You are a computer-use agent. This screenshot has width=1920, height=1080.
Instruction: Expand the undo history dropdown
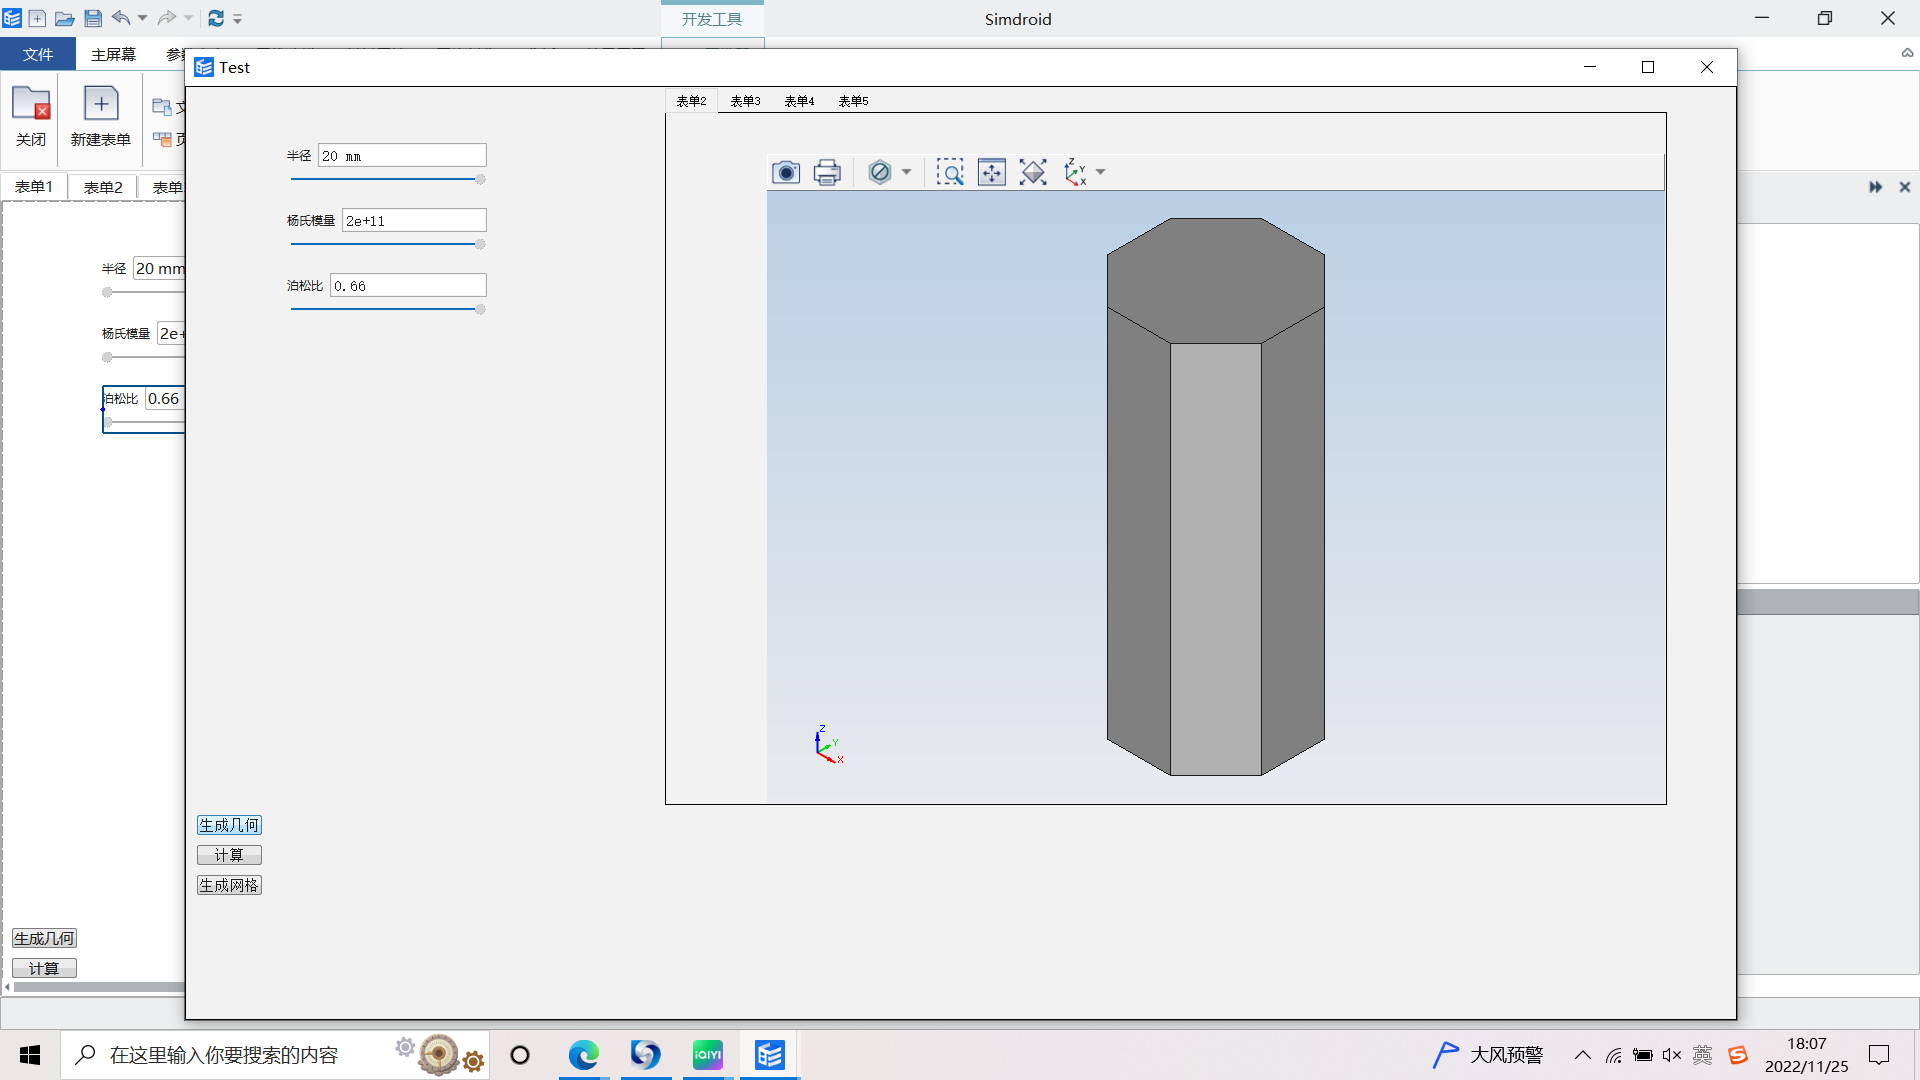[142, 18]
